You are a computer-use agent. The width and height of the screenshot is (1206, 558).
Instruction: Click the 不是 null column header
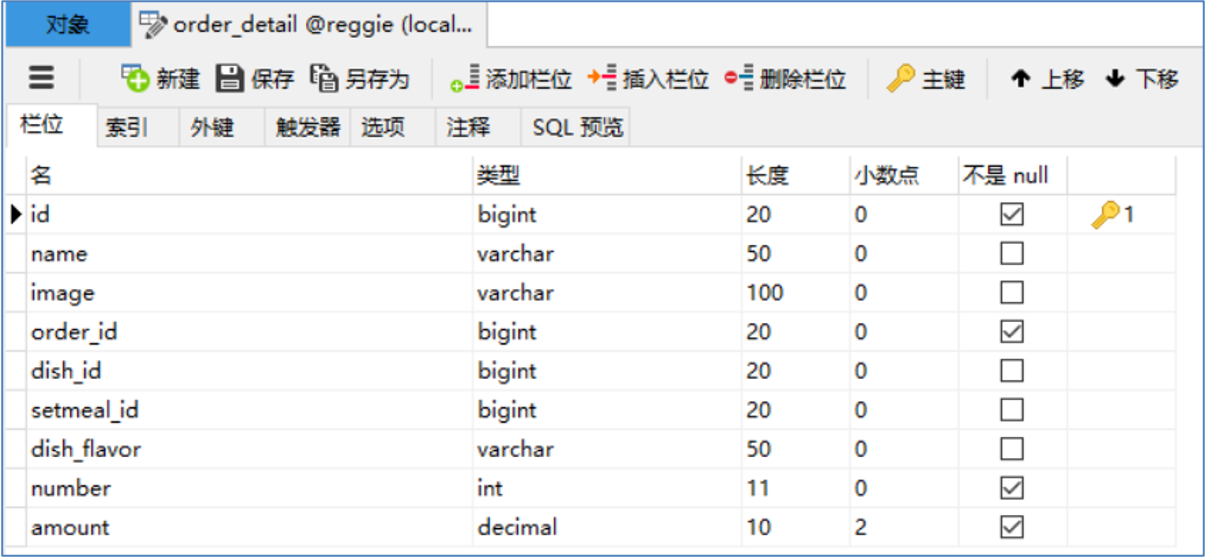[x=1012, y=175]
